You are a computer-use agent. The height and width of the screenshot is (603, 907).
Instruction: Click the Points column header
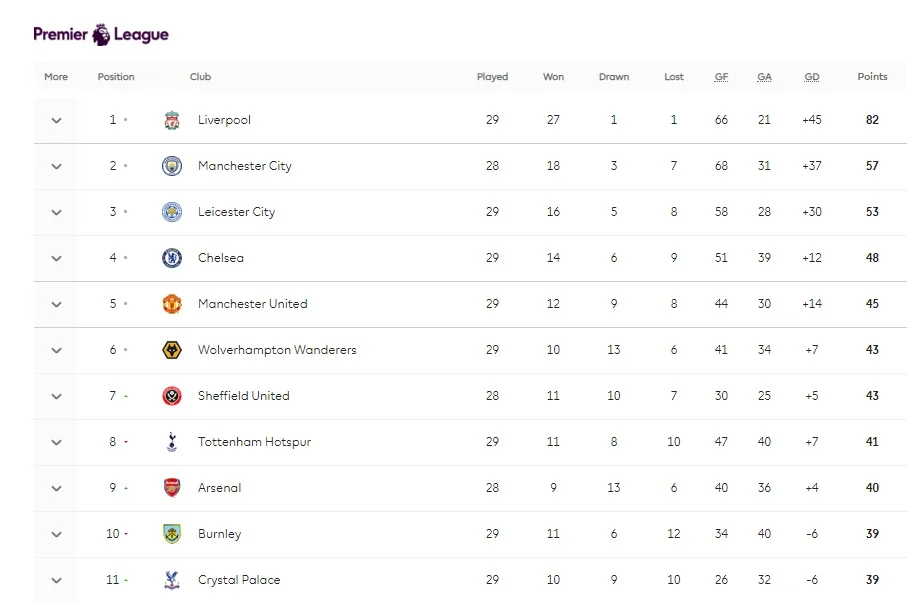click(872, 76)
